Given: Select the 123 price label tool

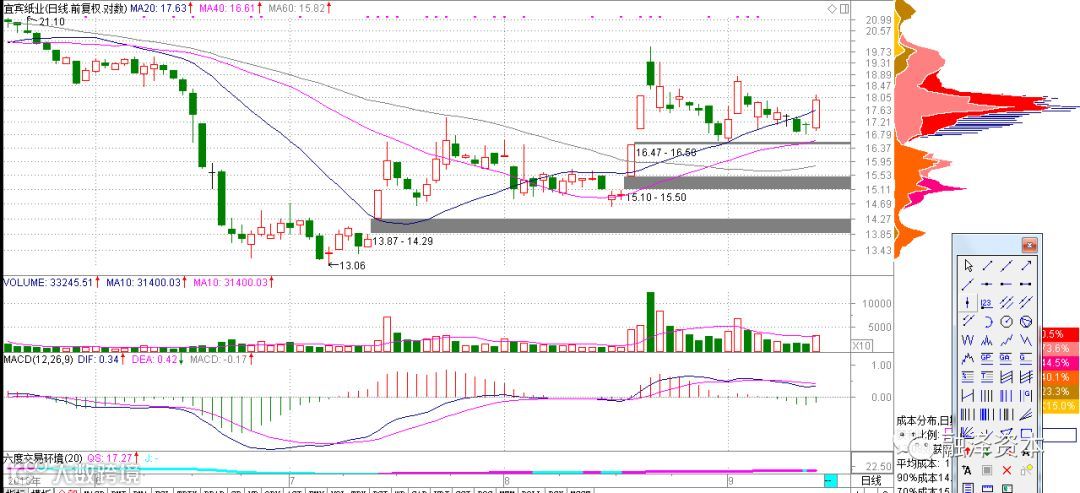Looking at the screenshot, I should coord(987,302).
